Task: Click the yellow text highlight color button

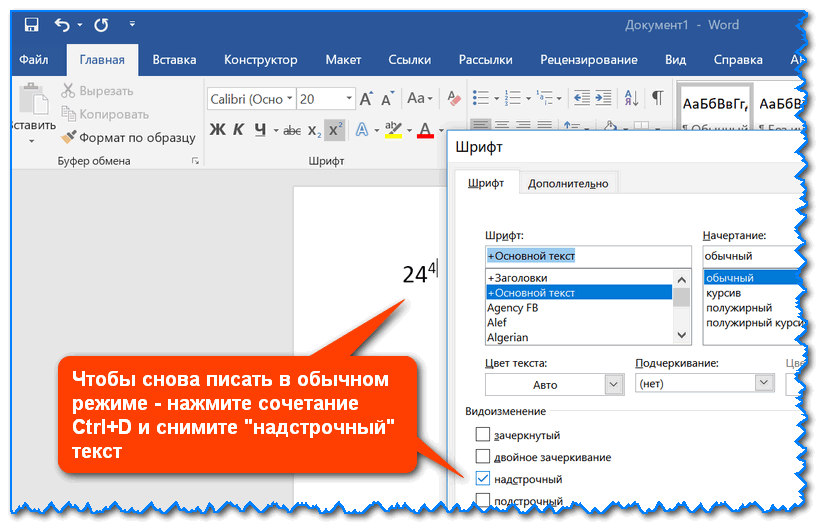Action: point(393,130)
